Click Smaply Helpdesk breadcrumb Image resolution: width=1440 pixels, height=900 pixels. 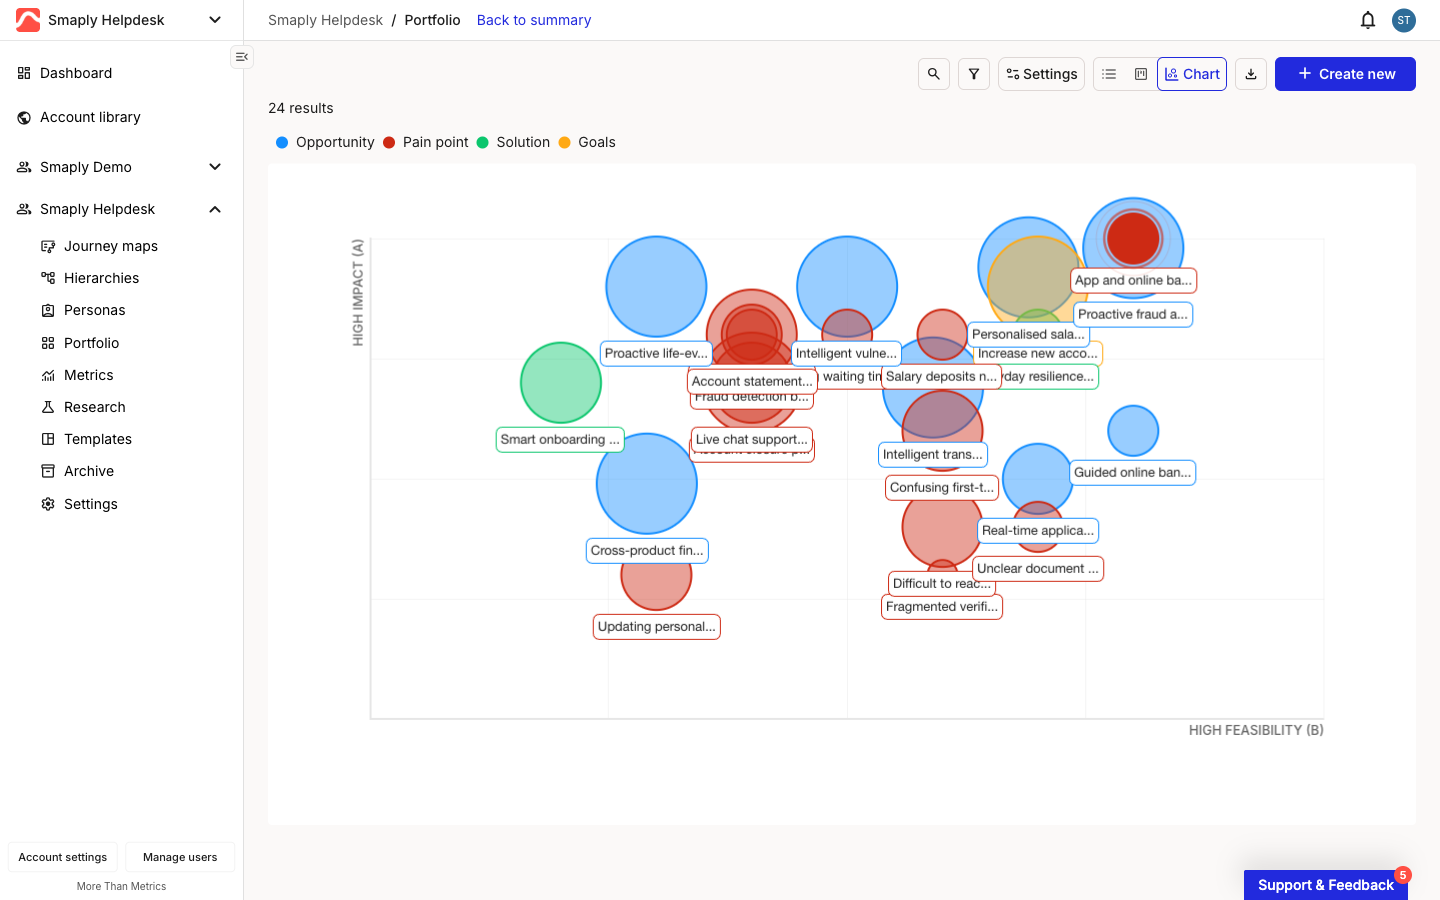pyautogui.click(x=325, y=20)
